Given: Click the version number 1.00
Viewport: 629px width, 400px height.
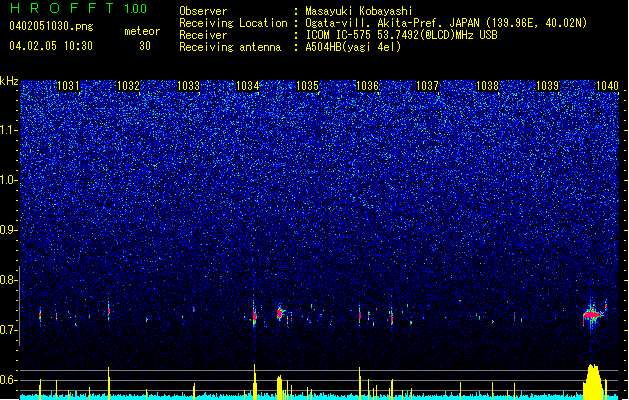Looking at the screenshot, I should [x=135, y=8].
